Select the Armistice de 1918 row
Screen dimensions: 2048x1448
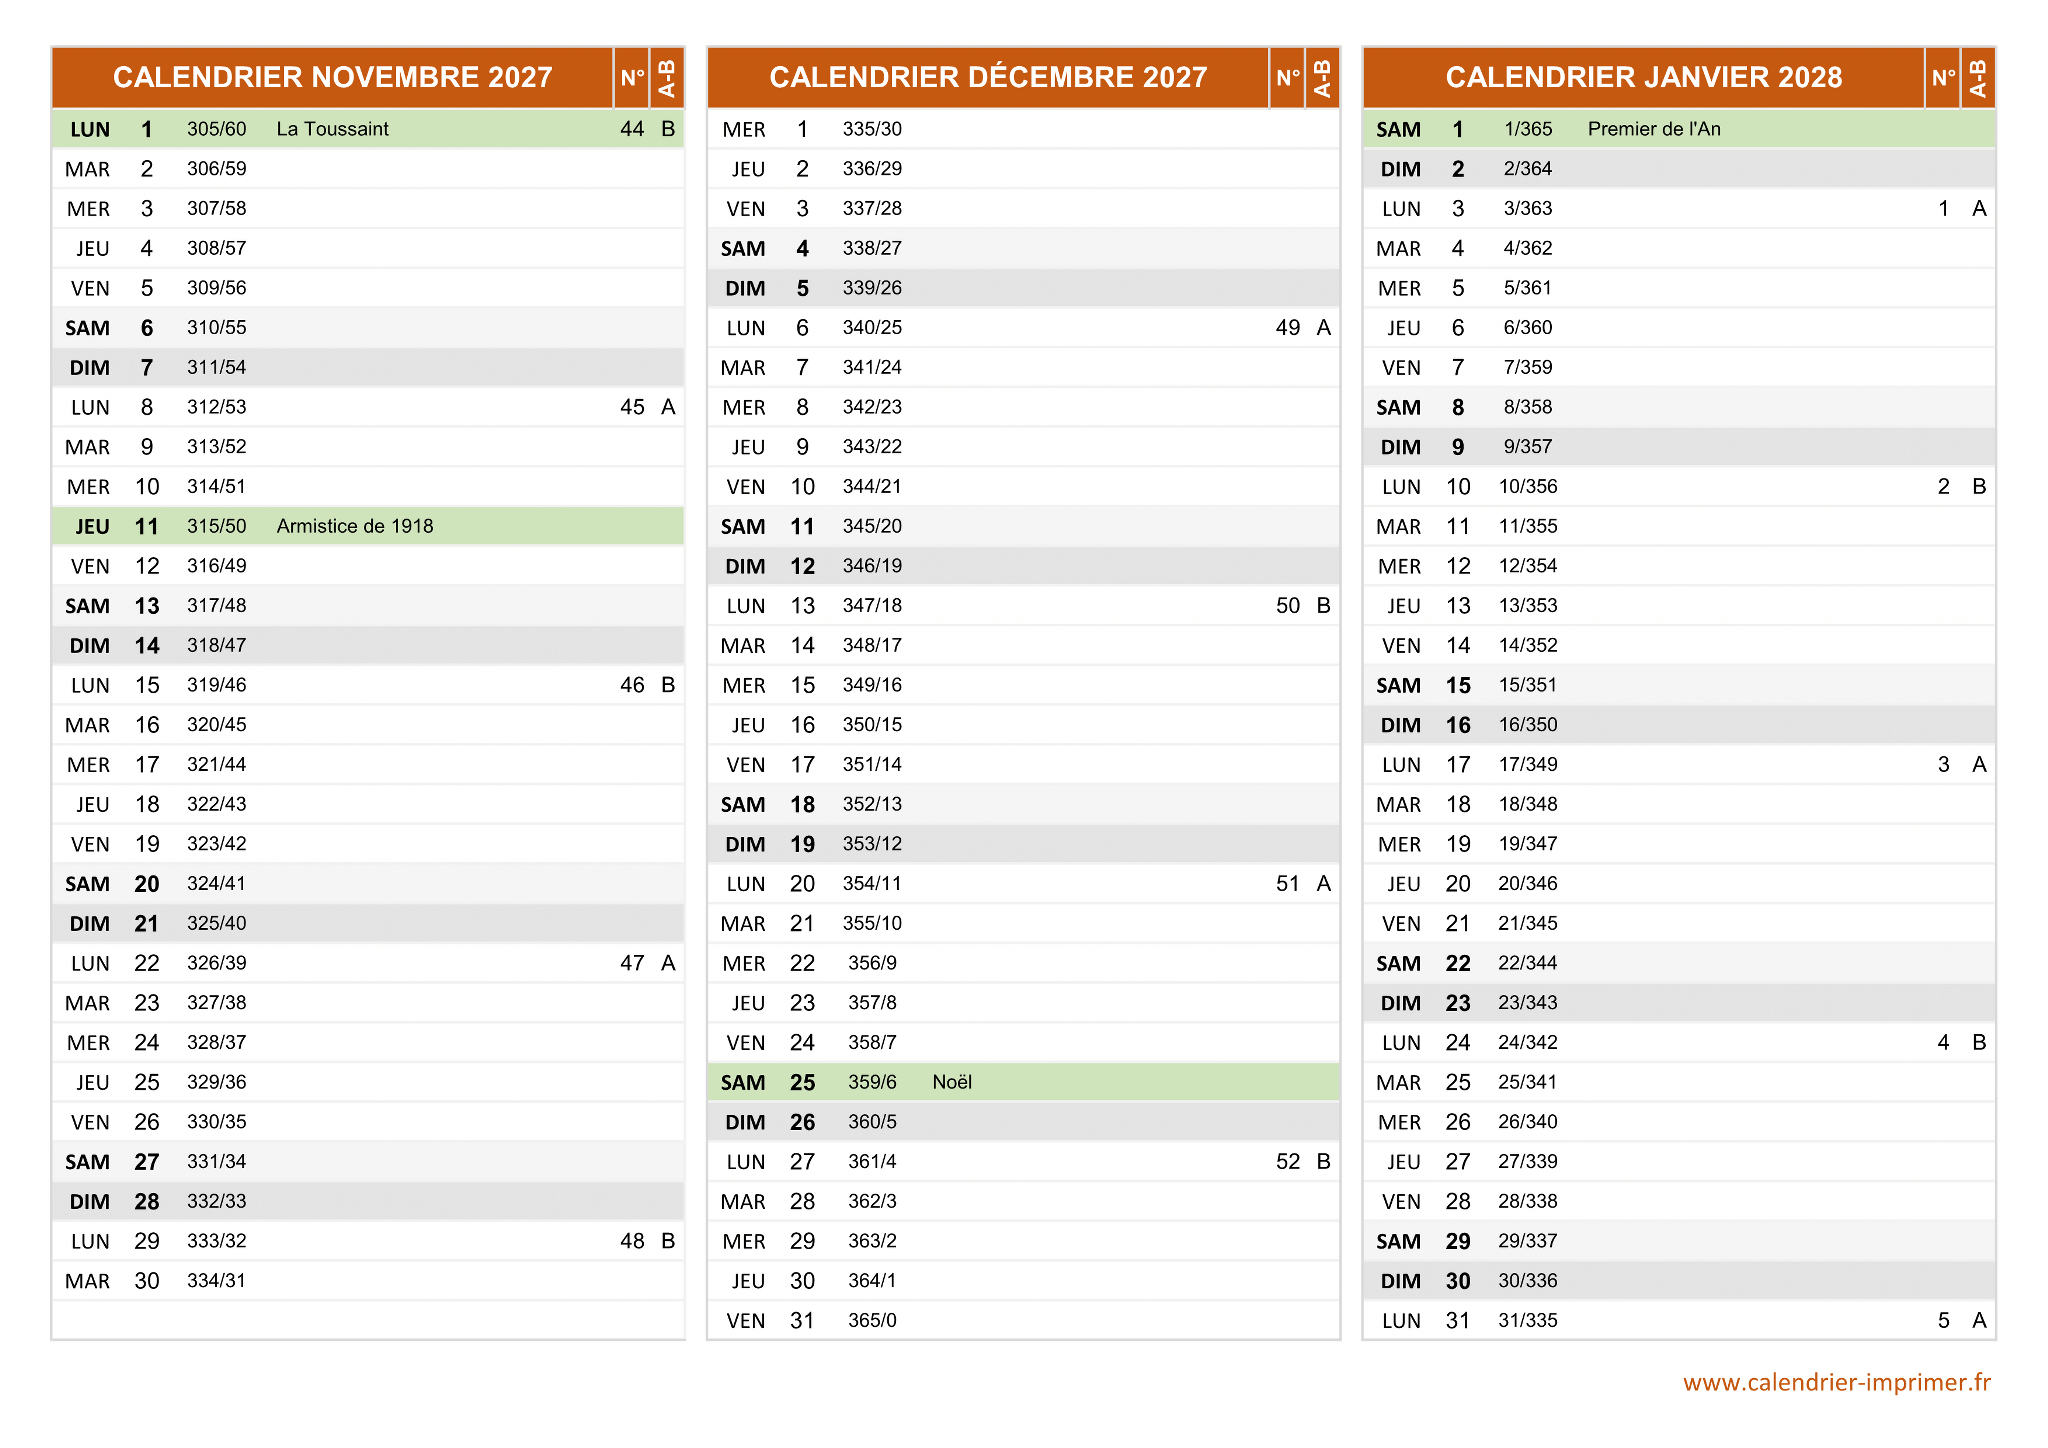tap(354, 526)
